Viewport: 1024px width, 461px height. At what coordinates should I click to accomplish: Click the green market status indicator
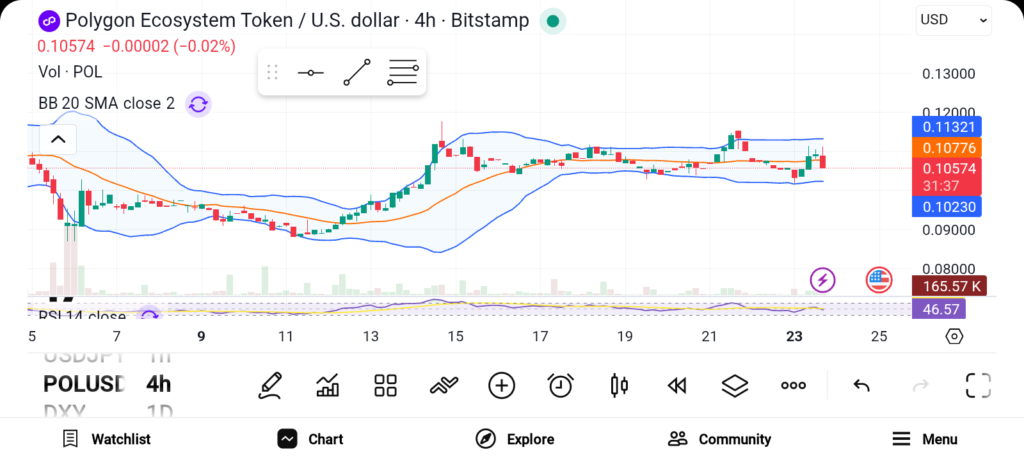552,21
